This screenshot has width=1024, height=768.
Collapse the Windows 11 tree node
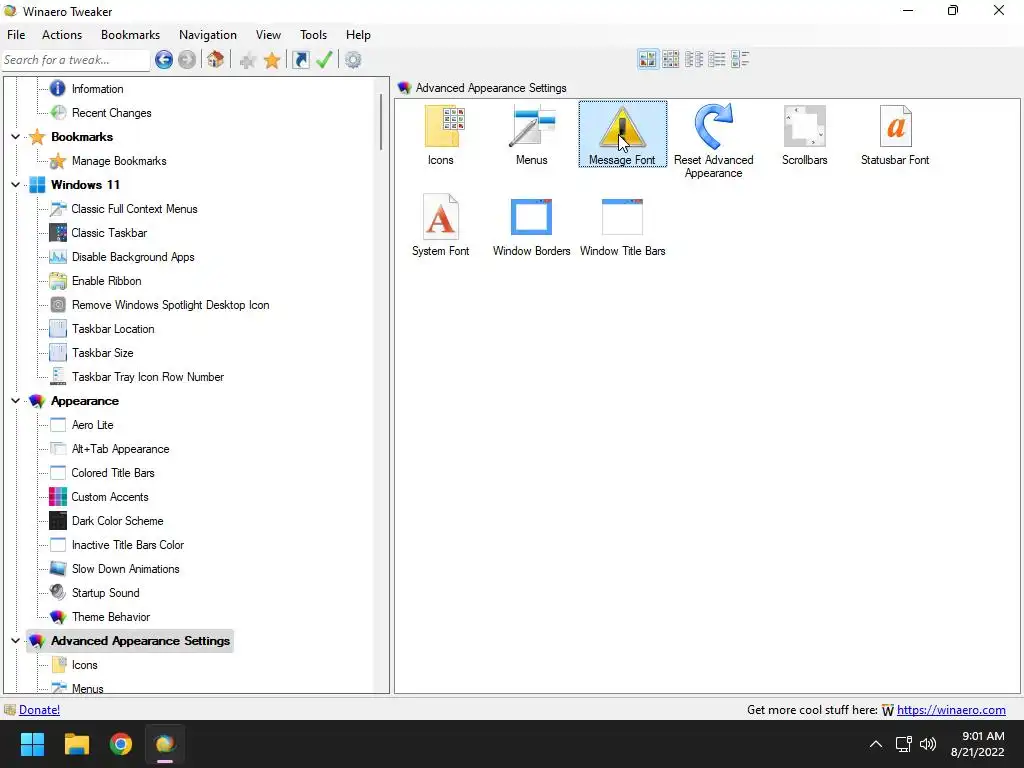(x=15, y=185)
